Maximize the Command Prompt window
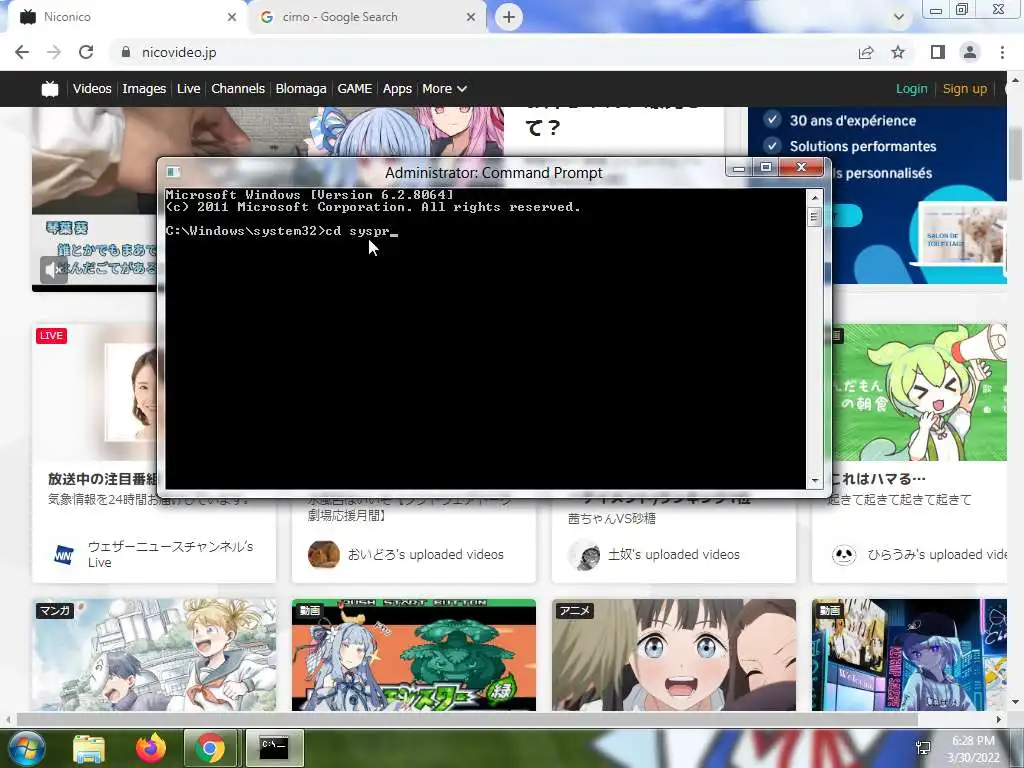1024x768 pixels. 765,168
